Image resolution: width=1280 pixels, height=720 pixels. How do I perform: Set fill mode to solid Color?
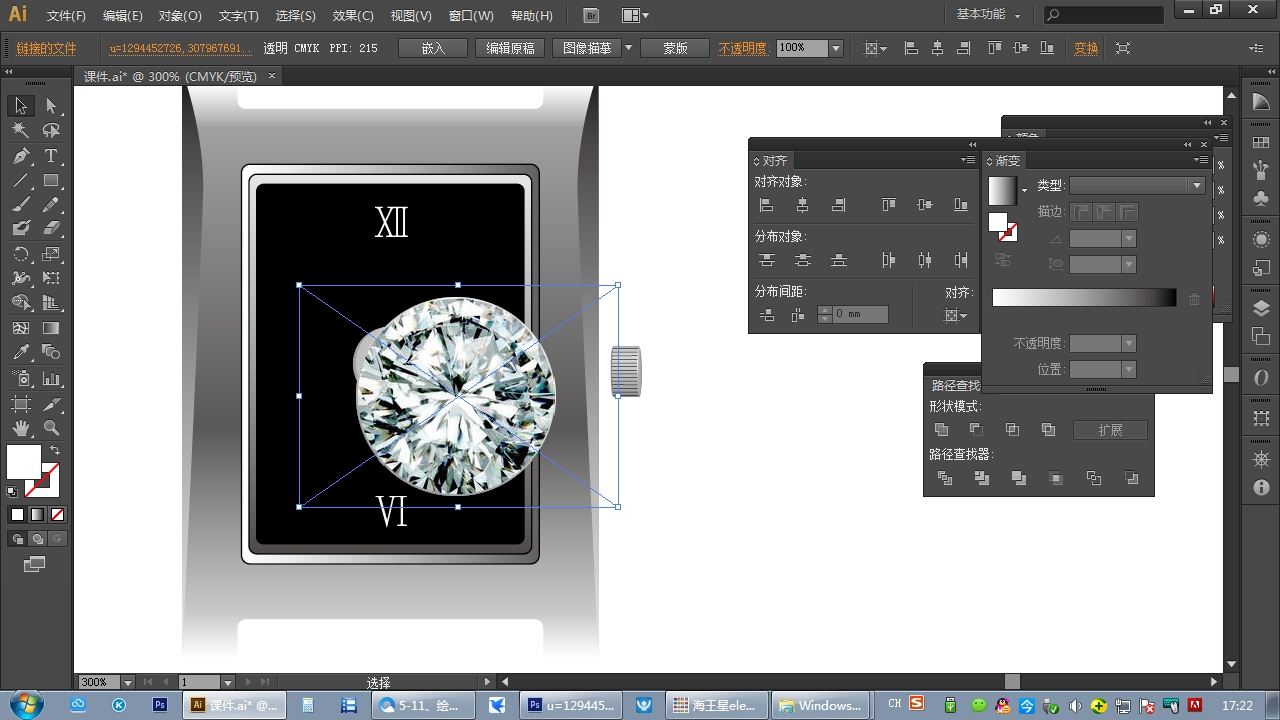pyautogui.click(x=17, y=515)
